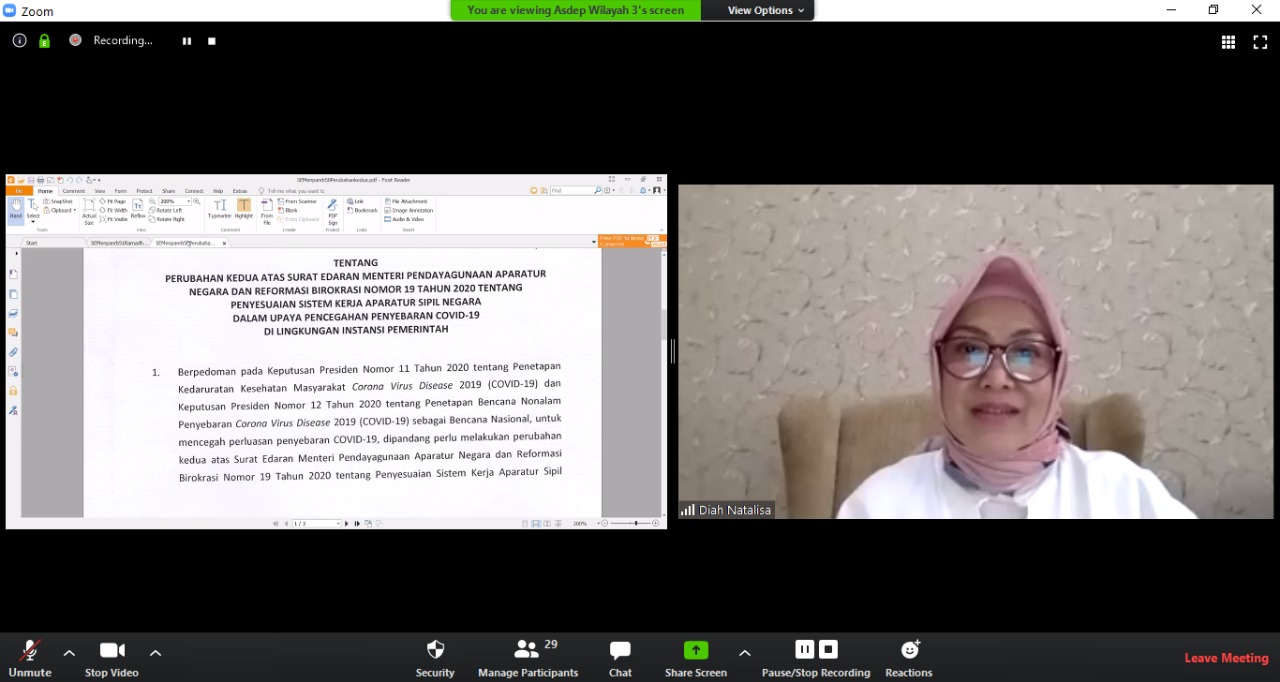Insert an Image Annotation
The image size is (1280, 682).
(x=409, y=211)
